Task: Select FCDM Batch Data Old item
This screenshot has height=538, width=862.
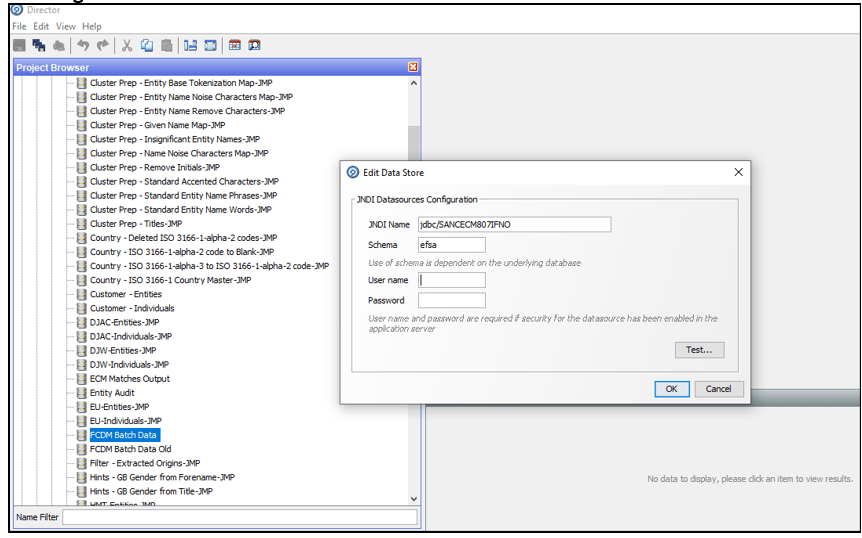Action: coord(130,450)
